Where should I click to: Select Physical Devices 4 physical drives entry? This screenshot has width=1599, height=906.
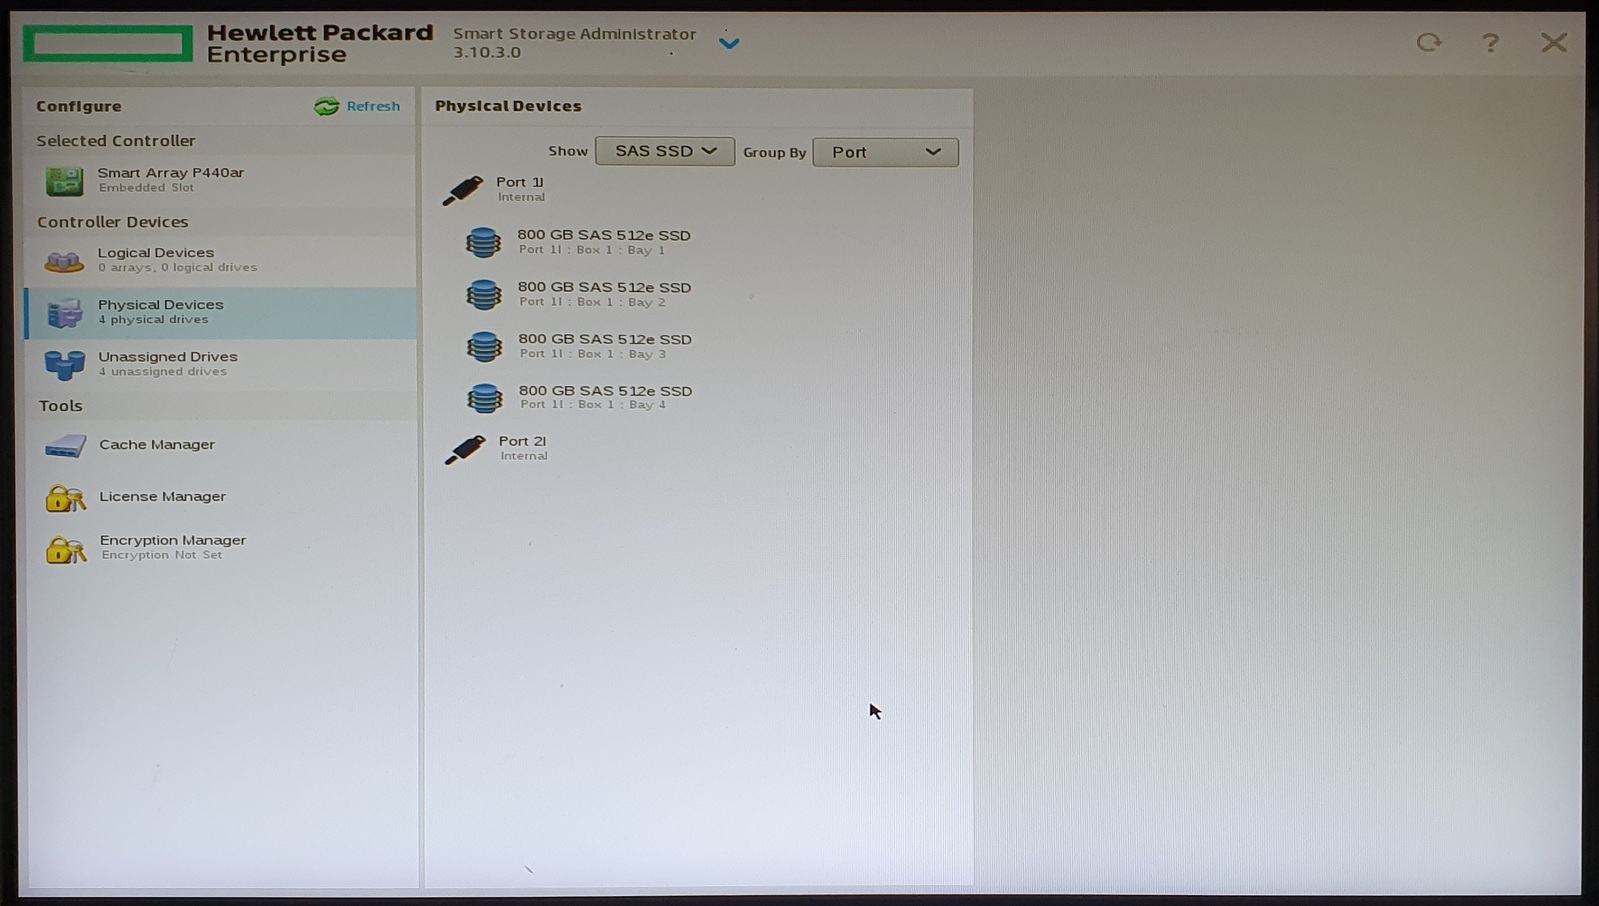pos(220,313)
